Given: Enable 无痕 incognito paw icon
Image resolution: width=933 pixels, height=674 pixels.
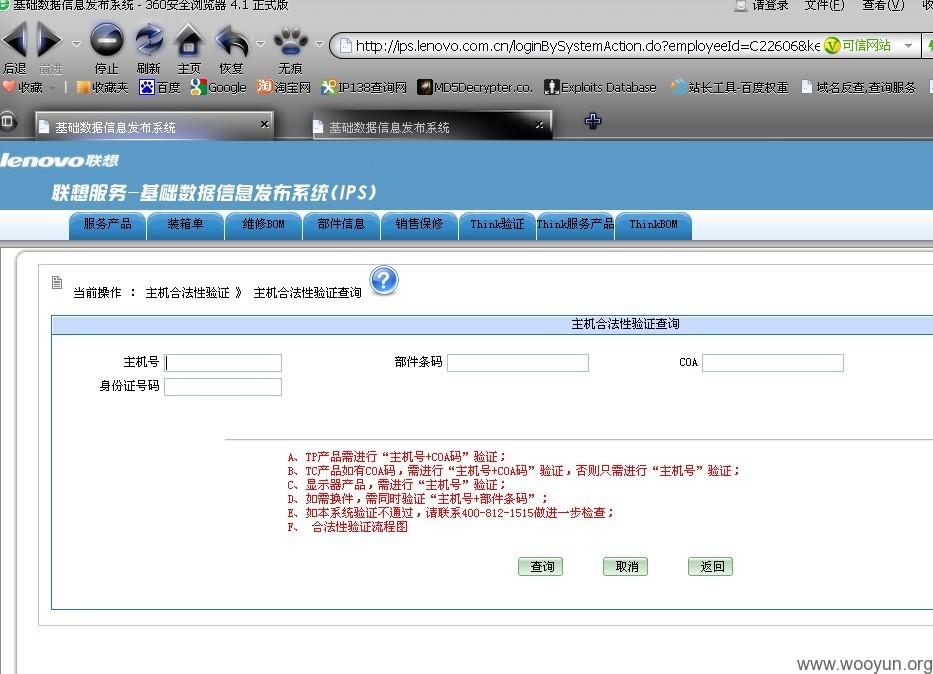Looking at the screenshot, I should pos(290,40).
